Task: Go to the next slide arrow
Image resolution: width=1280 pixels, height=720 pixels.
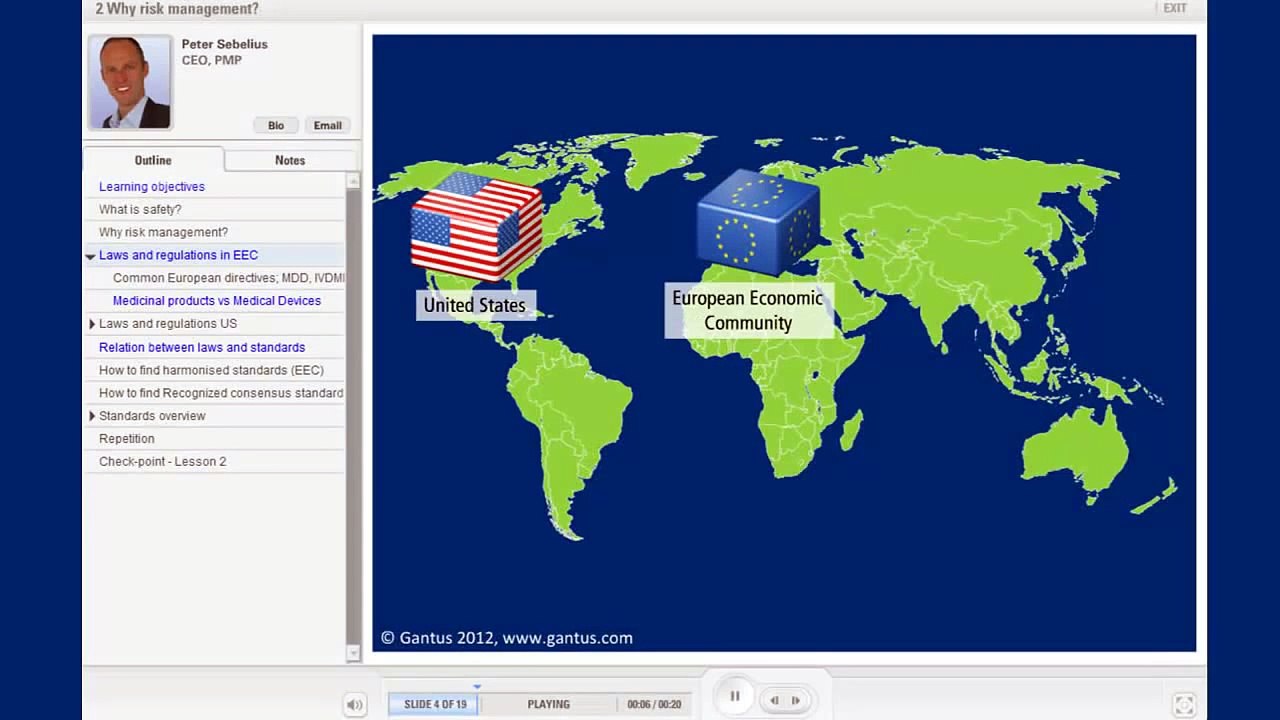Action: [796, 701]
